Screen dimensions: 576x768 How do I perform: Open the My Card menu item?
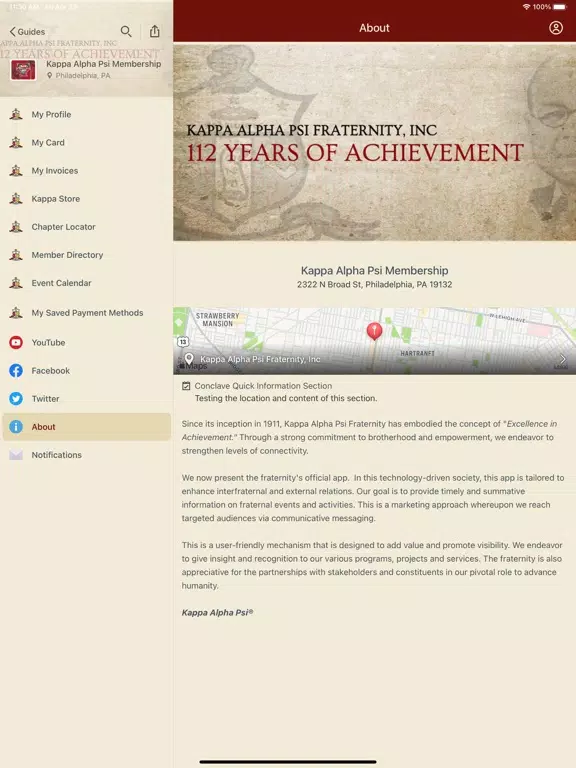click(48, 143)
